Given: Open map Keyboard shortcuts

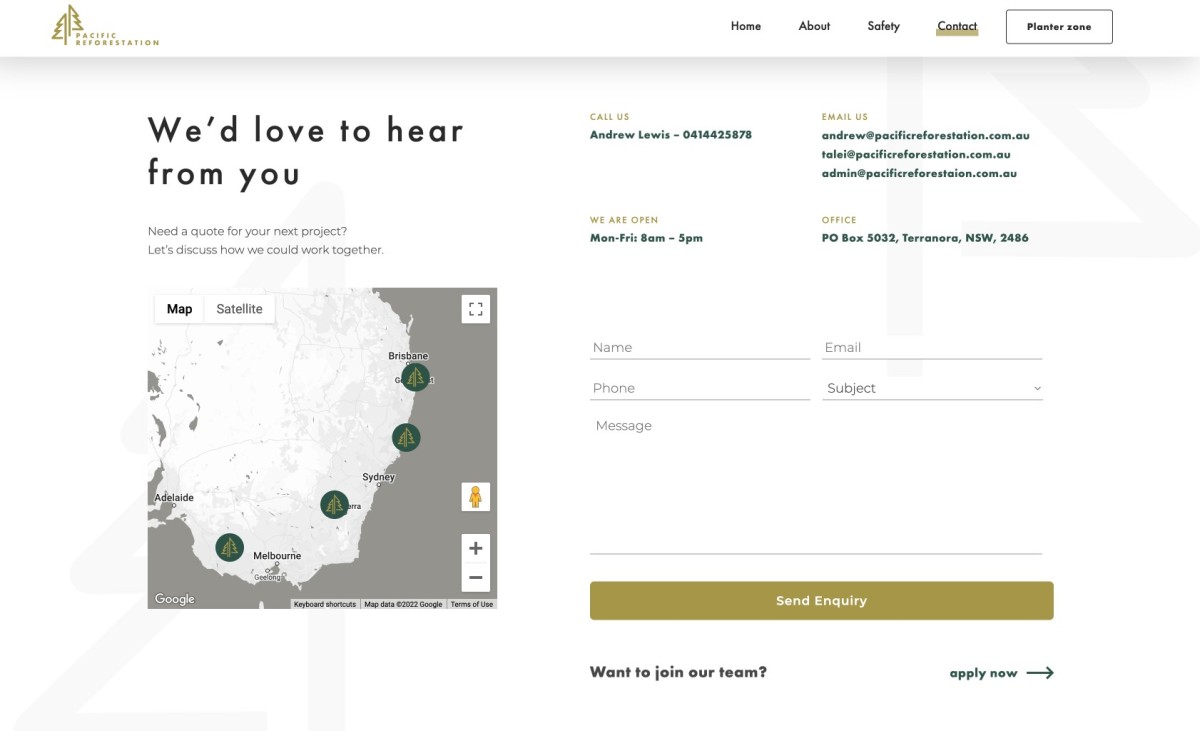Looking at the screenshot, I should pyautogui.click(x=325, y=604).
